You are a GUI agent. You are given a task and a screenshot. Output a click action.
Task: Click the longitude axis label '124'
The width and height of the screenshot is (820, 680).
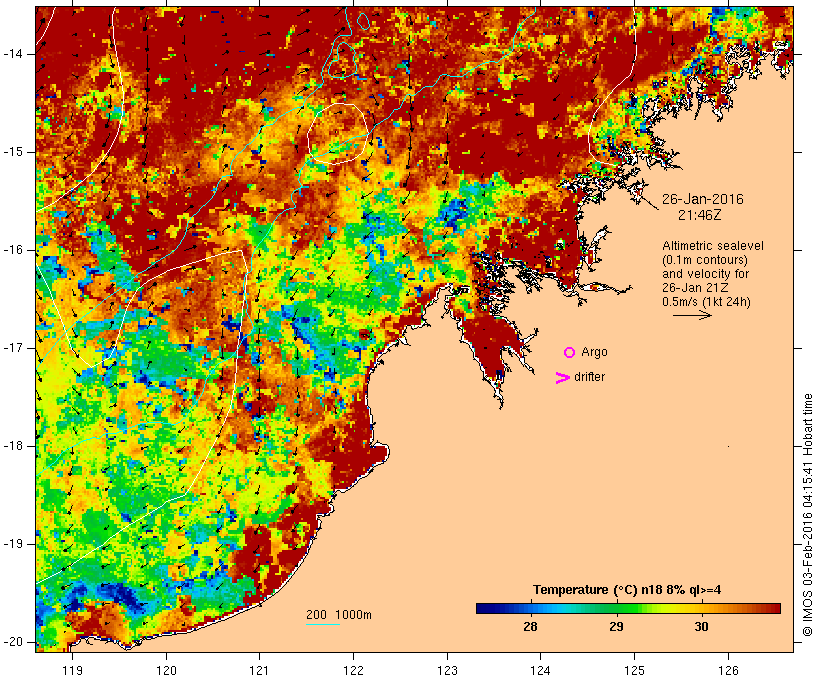[x=540, y=670]
